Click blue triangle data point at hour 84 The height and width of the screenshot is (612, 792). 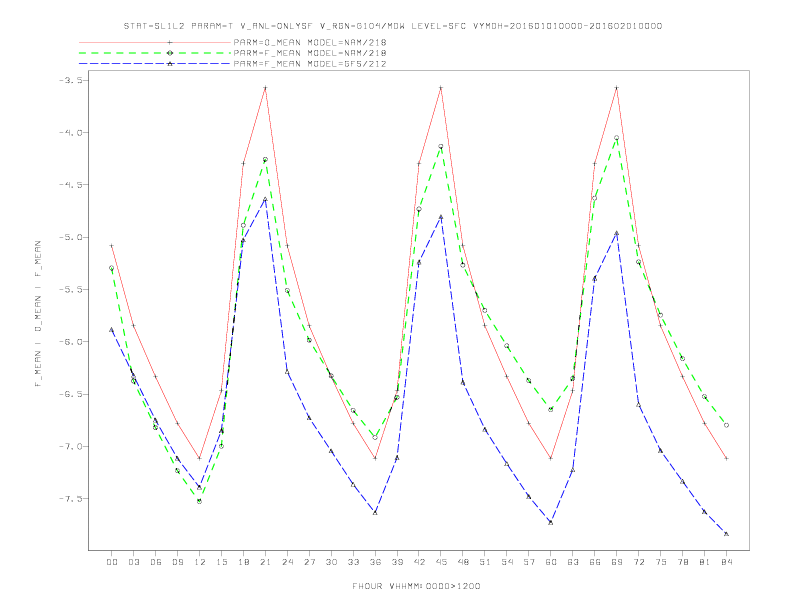(726, 534)
